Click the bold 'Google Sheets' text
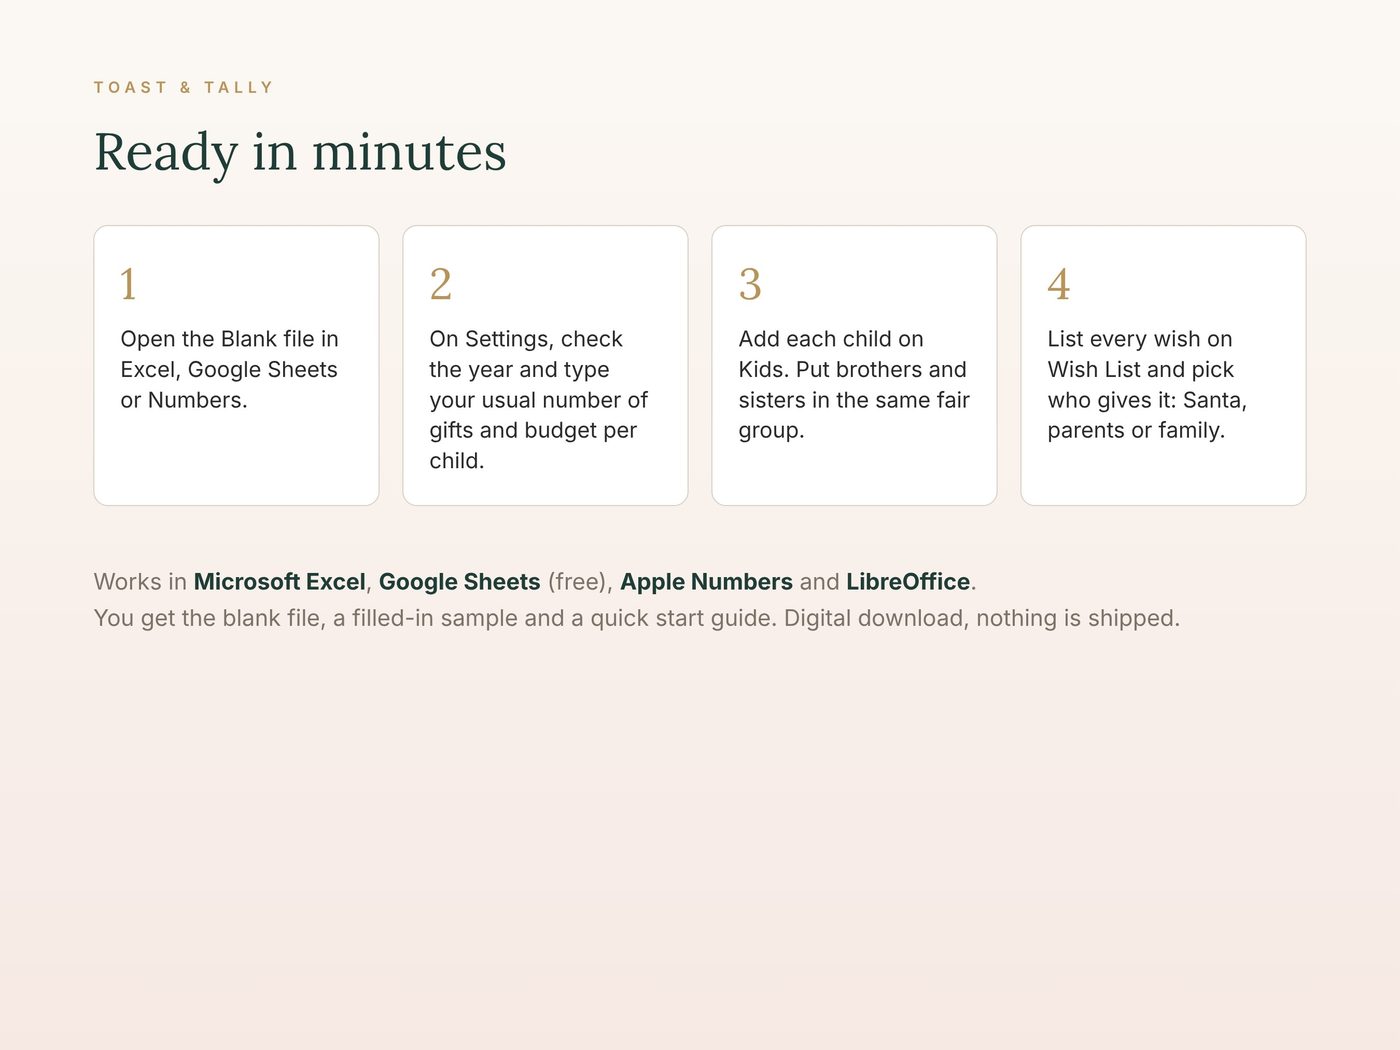Screen dimensions: 1400x1050 459,582
